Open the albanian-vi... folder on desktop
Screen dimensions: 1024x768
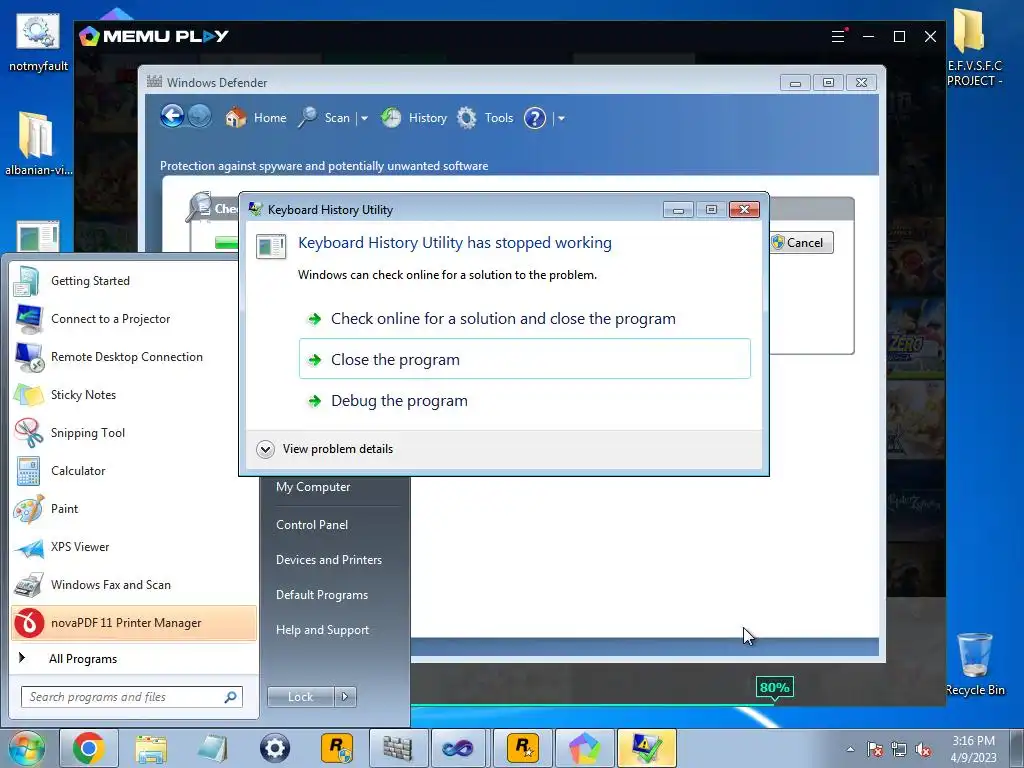tap(38, 144)
